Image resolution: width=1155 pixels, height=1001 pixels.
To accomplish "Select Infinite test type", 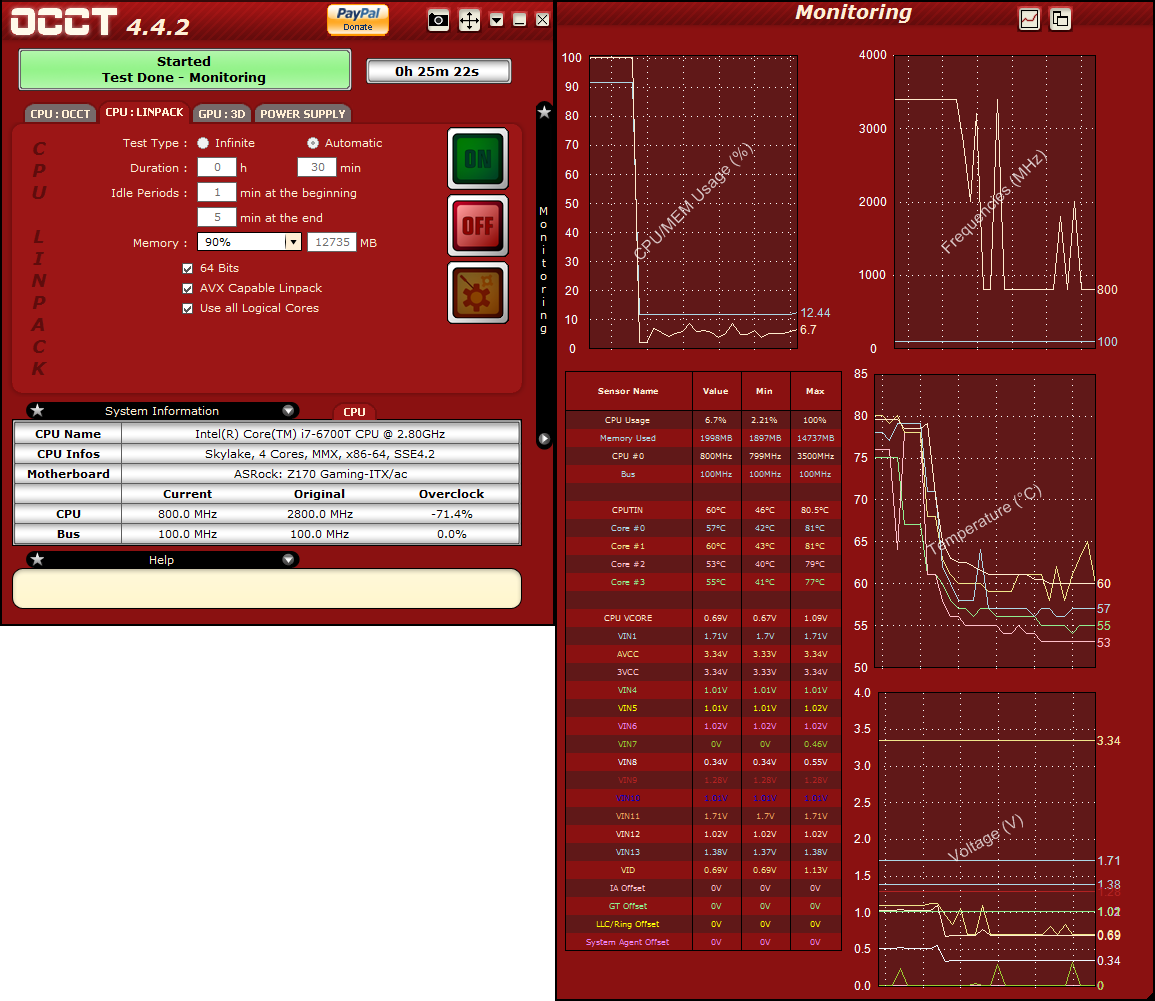I will click(203, 143).
